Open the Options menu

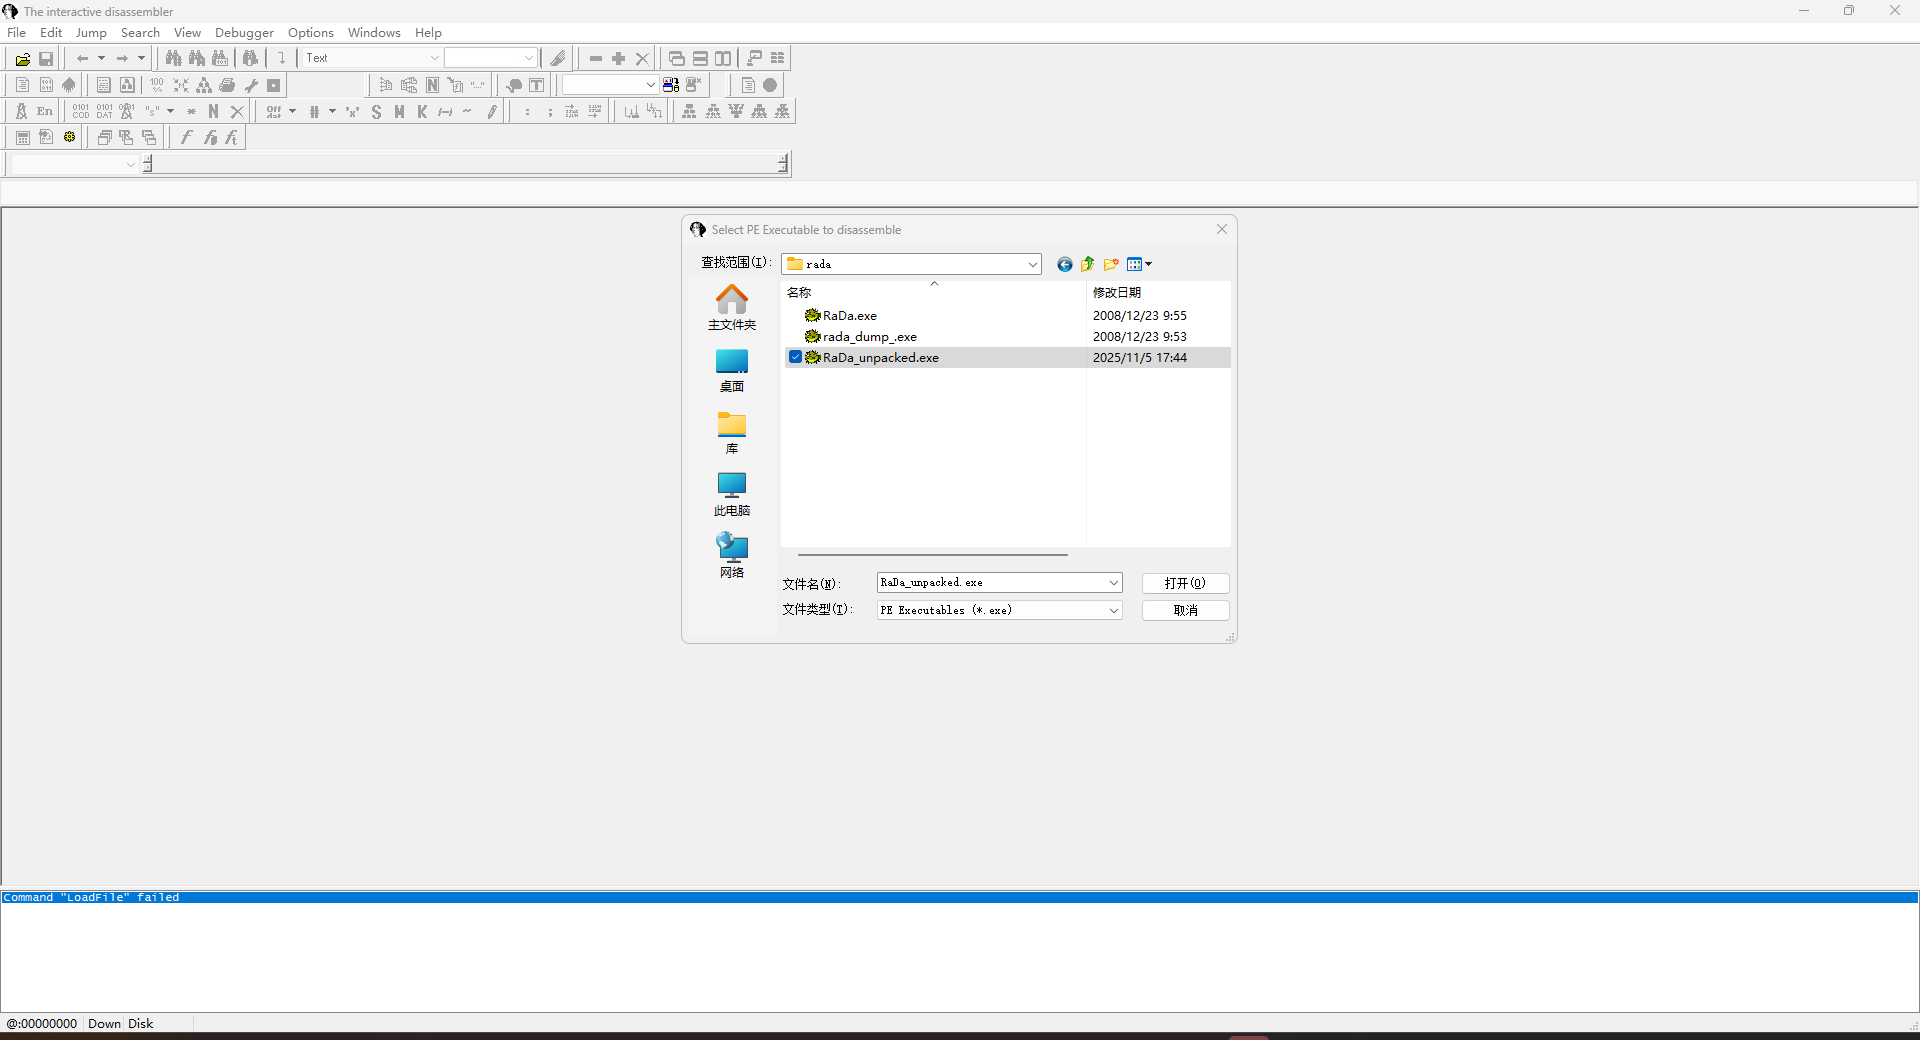pos(311,33)
